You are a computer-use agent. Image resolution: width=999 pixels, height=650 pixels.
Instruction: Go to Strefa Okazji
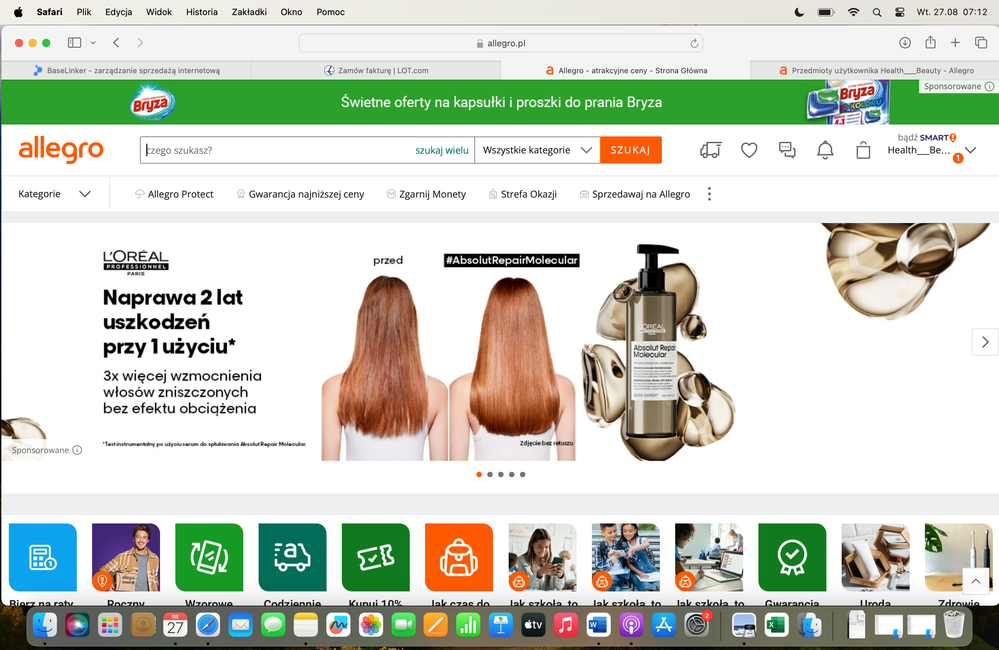522,194
